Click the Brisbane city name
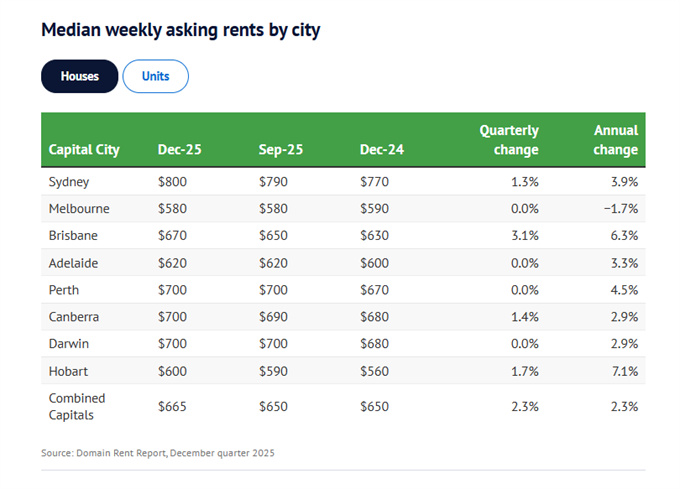 [x=74, y=236]
